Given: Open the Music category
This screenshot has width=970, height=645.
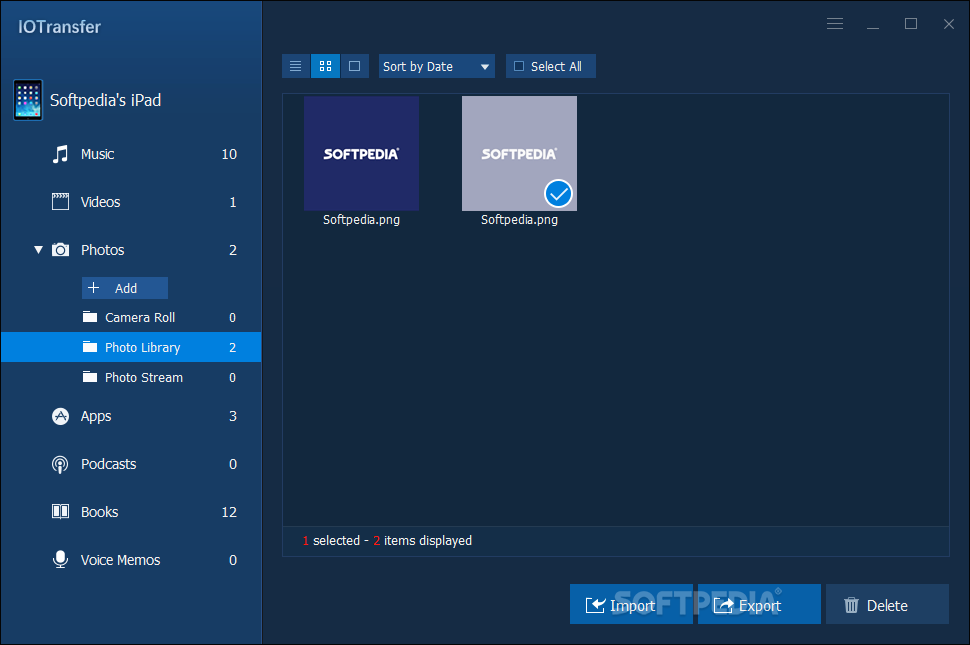Looking at the screenshot, I should coord(131,154).
